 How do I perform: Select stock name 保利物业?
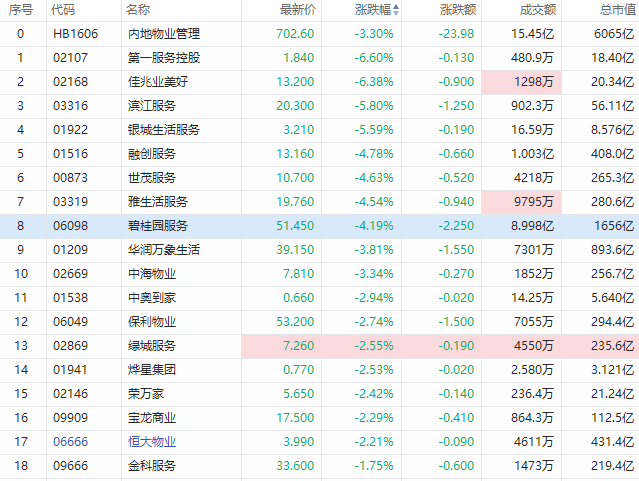pyautogui.click(x=152, y=322)
